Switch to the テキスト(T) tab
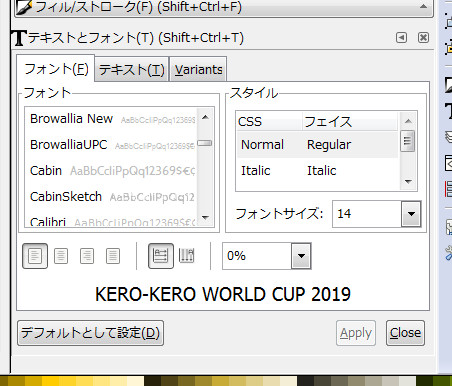The image size is (452, 386). 132,70
